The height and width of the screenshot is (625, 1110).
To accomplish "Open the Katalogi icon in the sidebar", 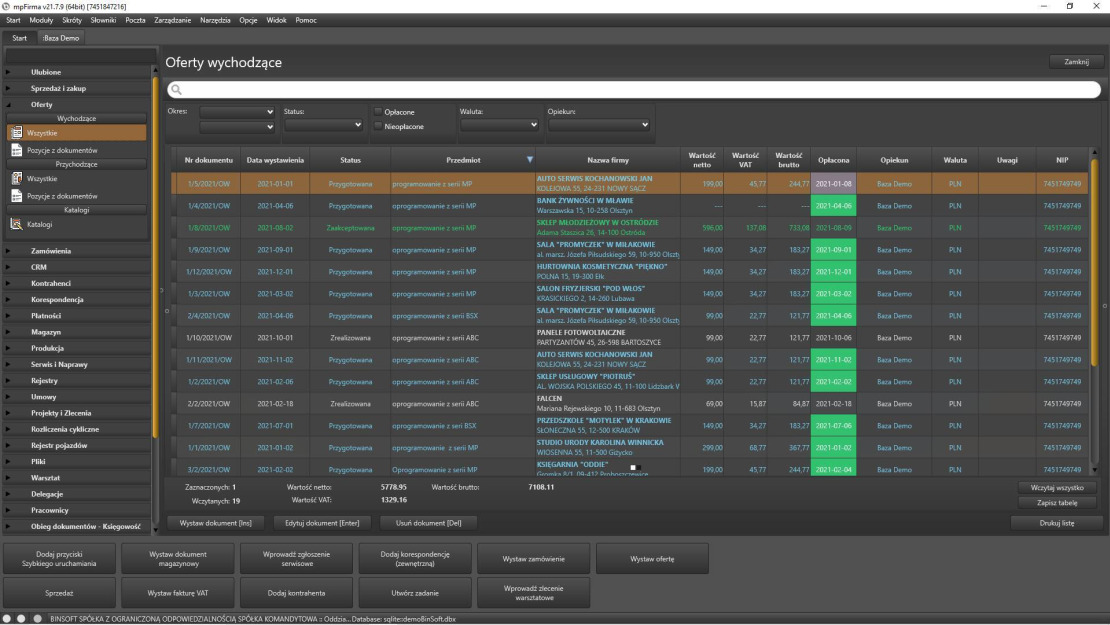I will coord(16,224).
